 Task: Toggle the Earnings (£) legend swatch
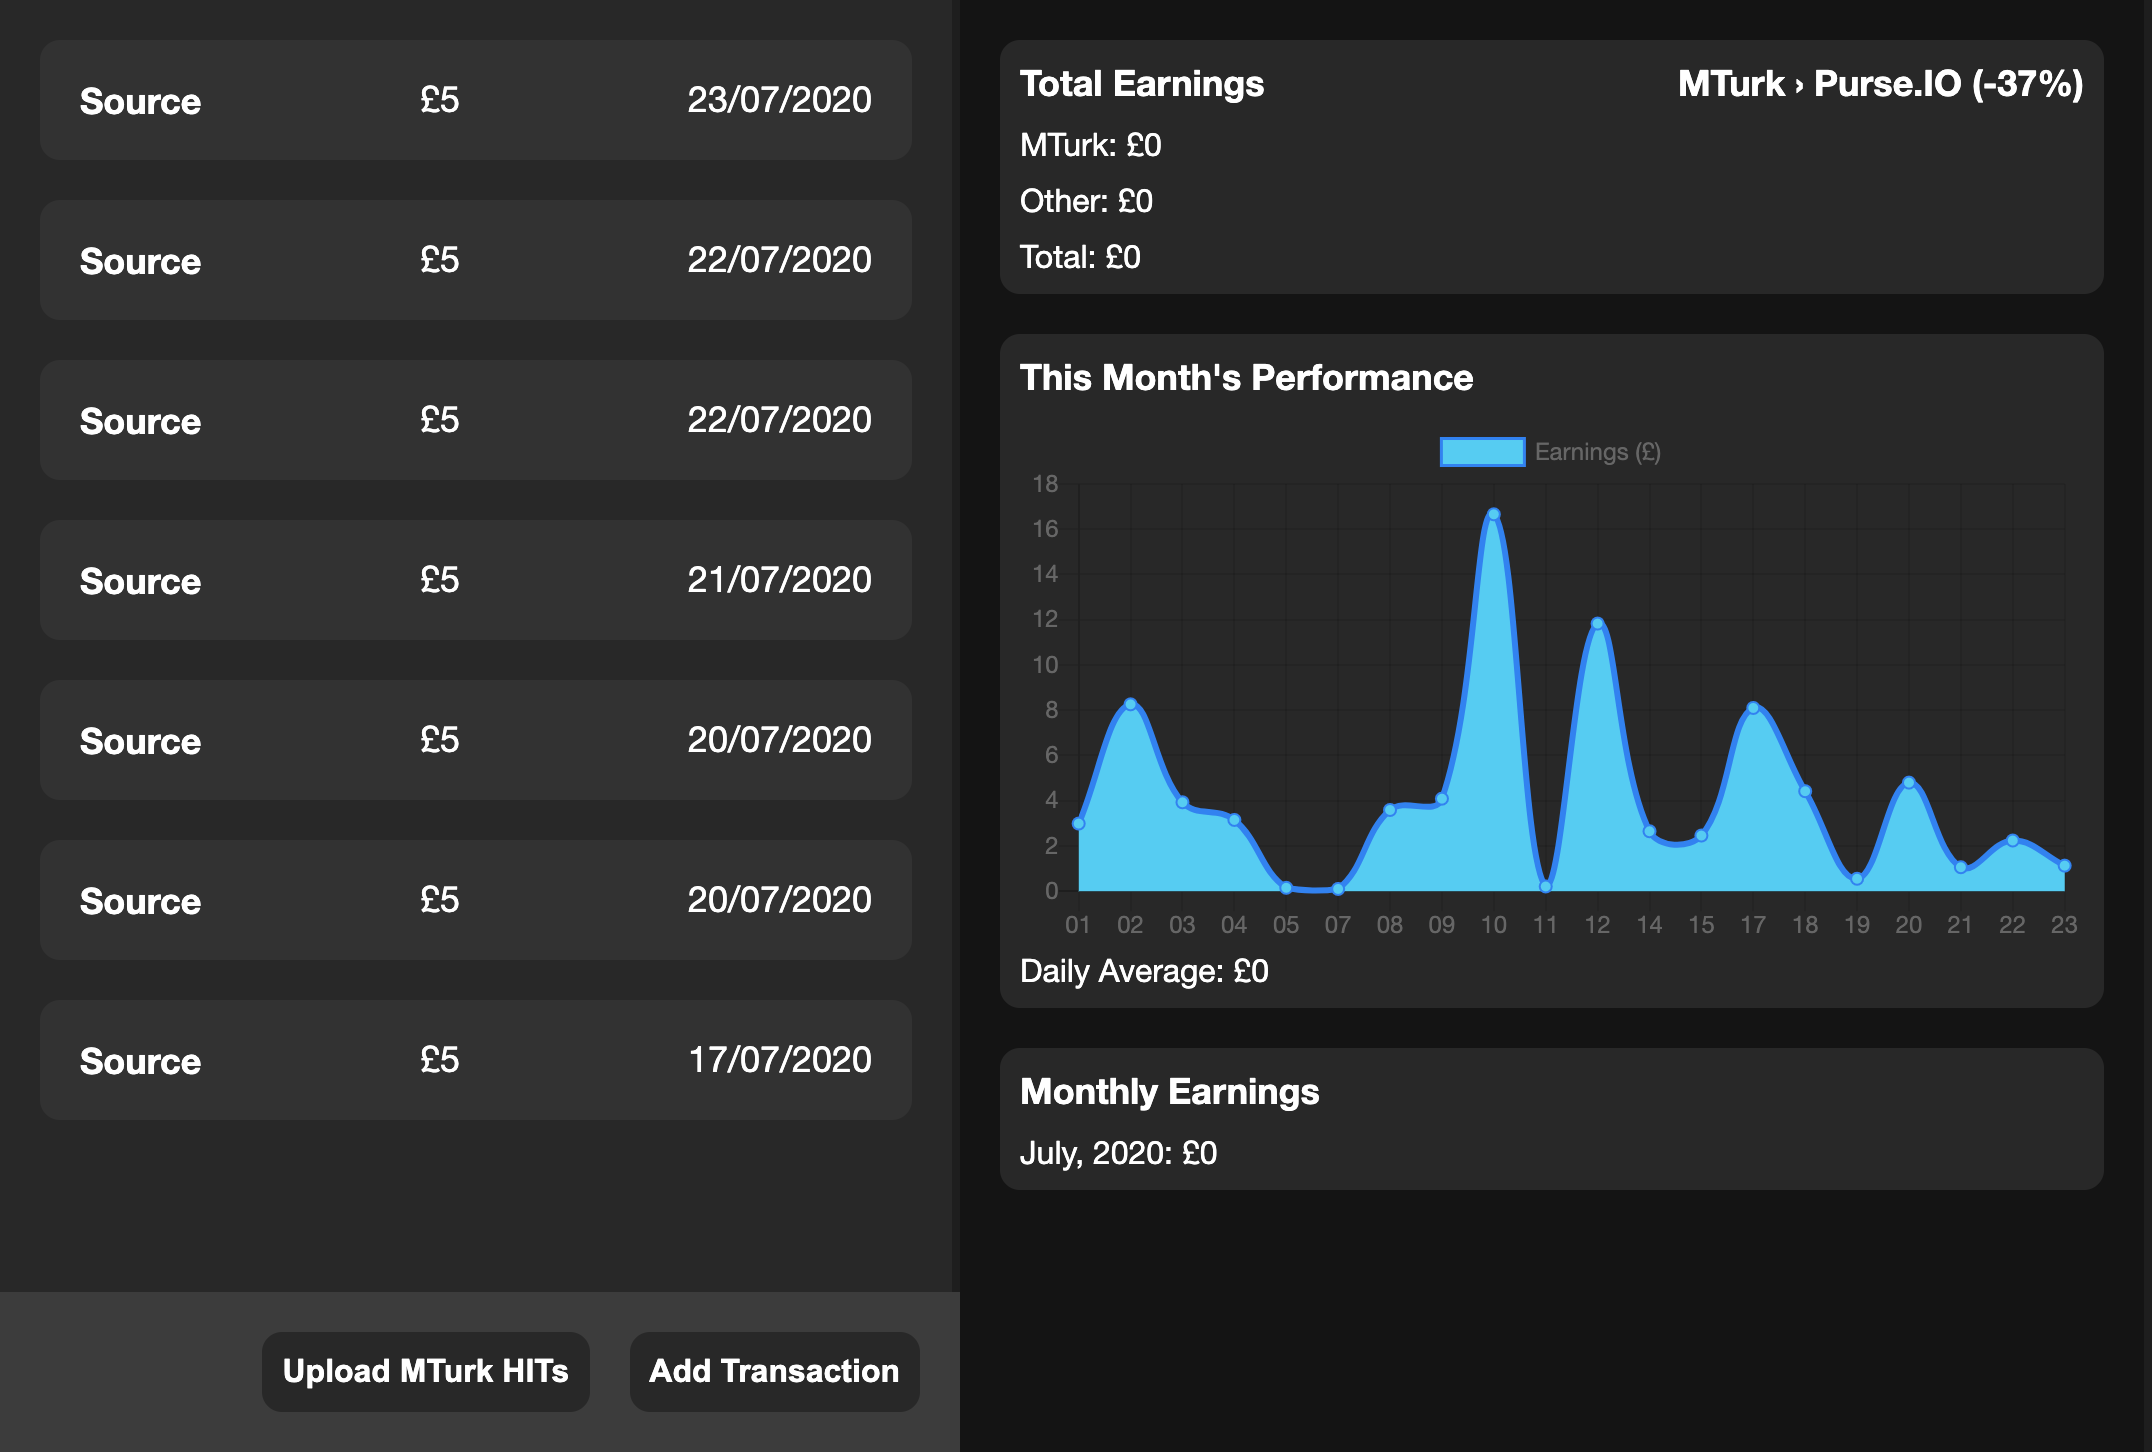(x=1482, y=452)
